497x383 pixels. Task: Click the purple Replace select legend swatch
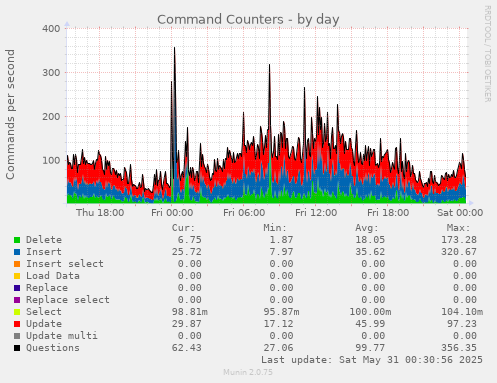coord(17,300)
